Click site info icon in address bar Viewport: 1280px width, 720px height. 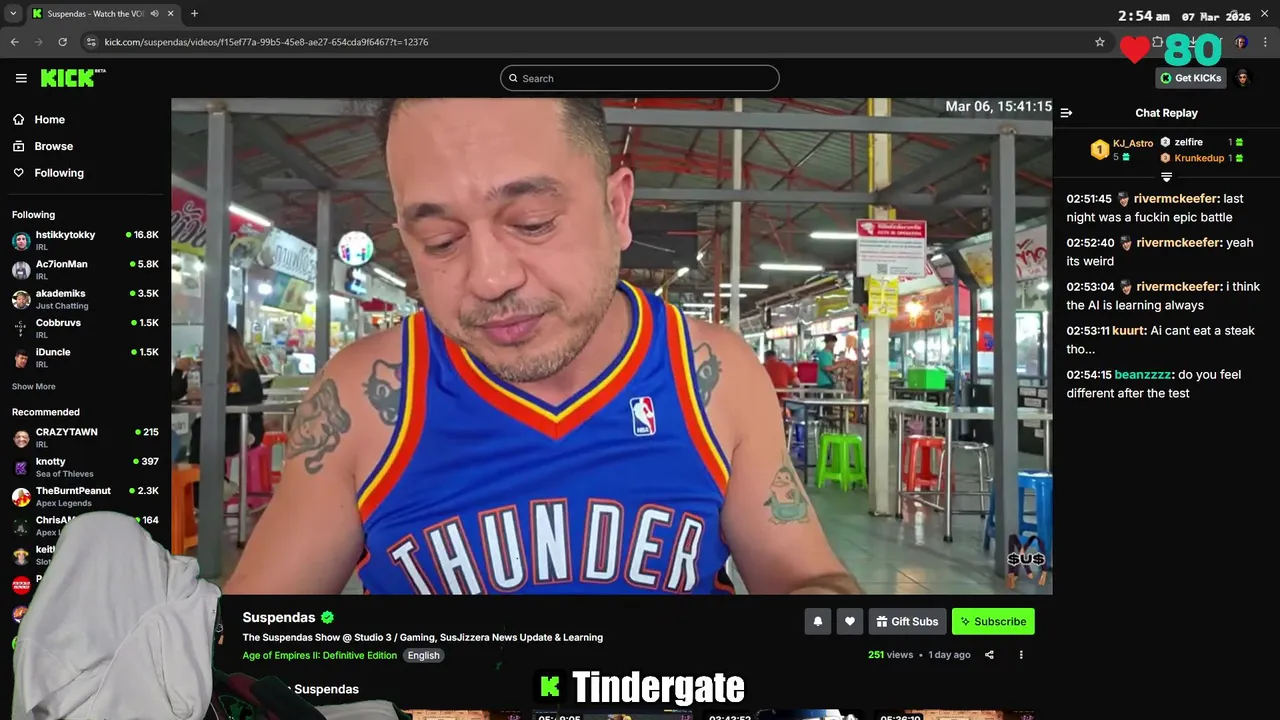pos(91,42)
